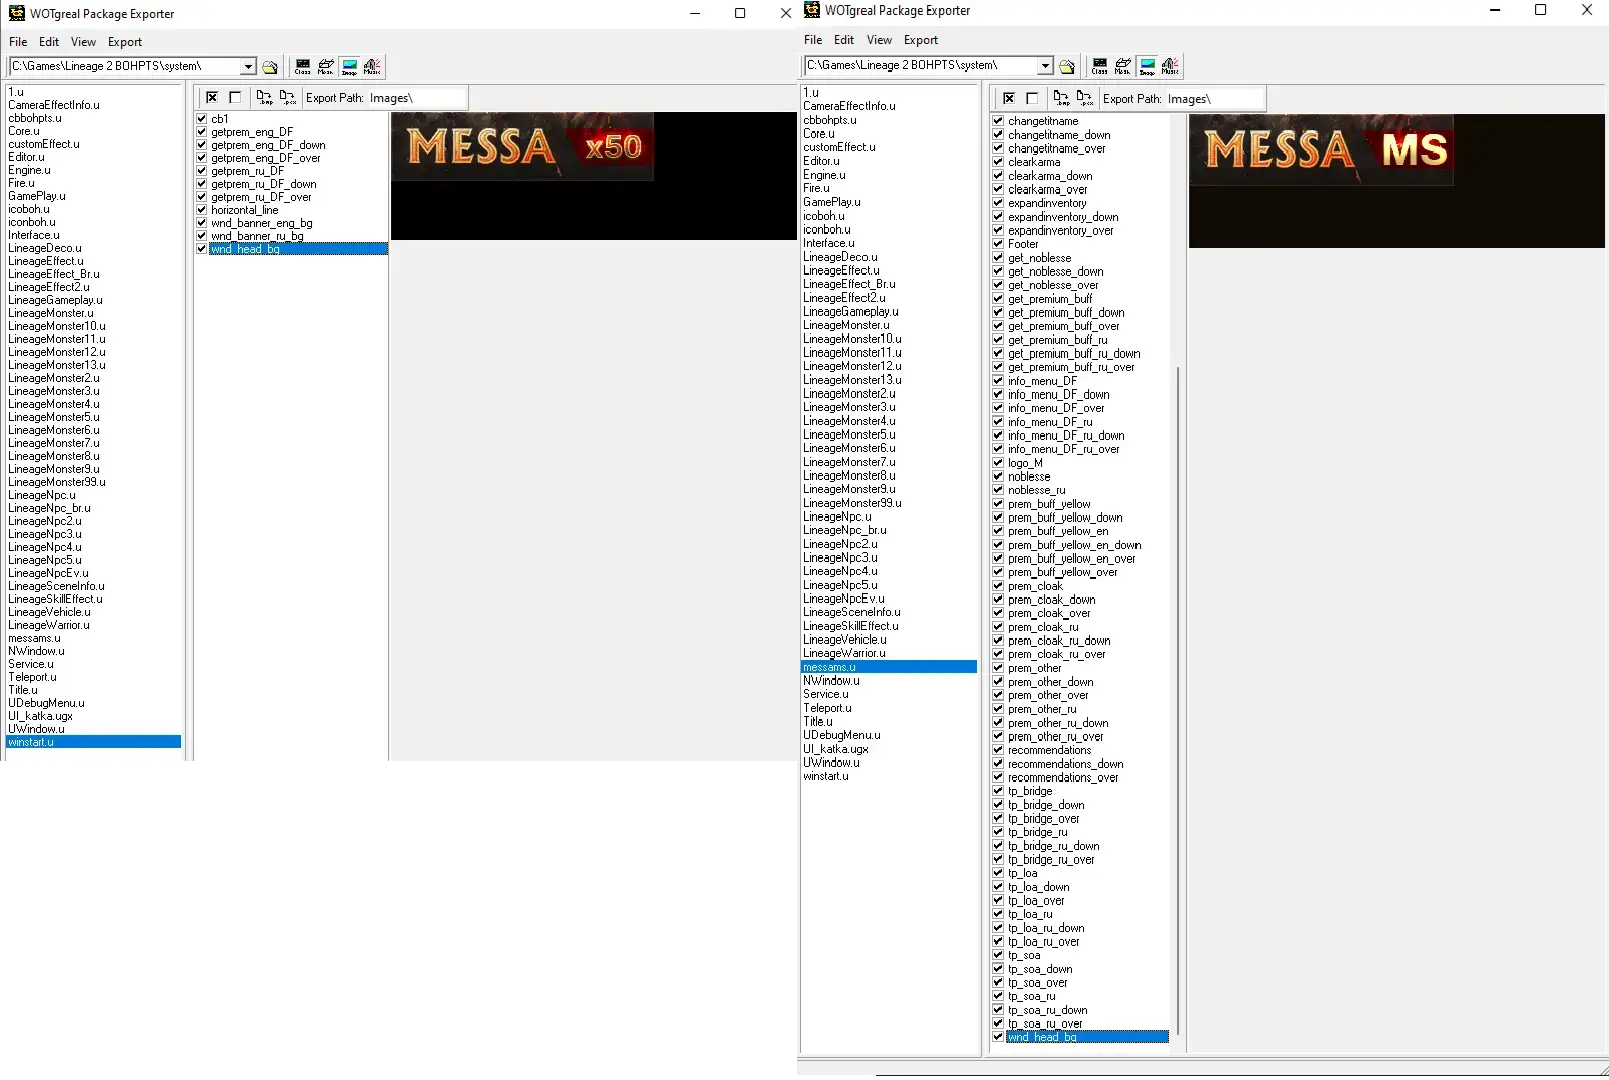Select UI_katka.ugx in left window list
1609x1080 pixels.
coord(40,716)
